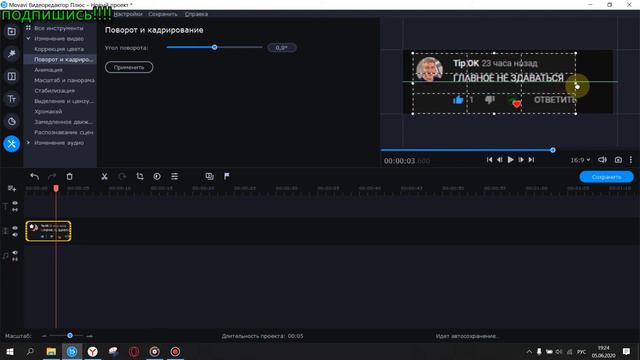Image resolution: width=640 pixels, height=360 pixels.
Task: Open the Stickers tab in sidebar
Action: (11, 121)
